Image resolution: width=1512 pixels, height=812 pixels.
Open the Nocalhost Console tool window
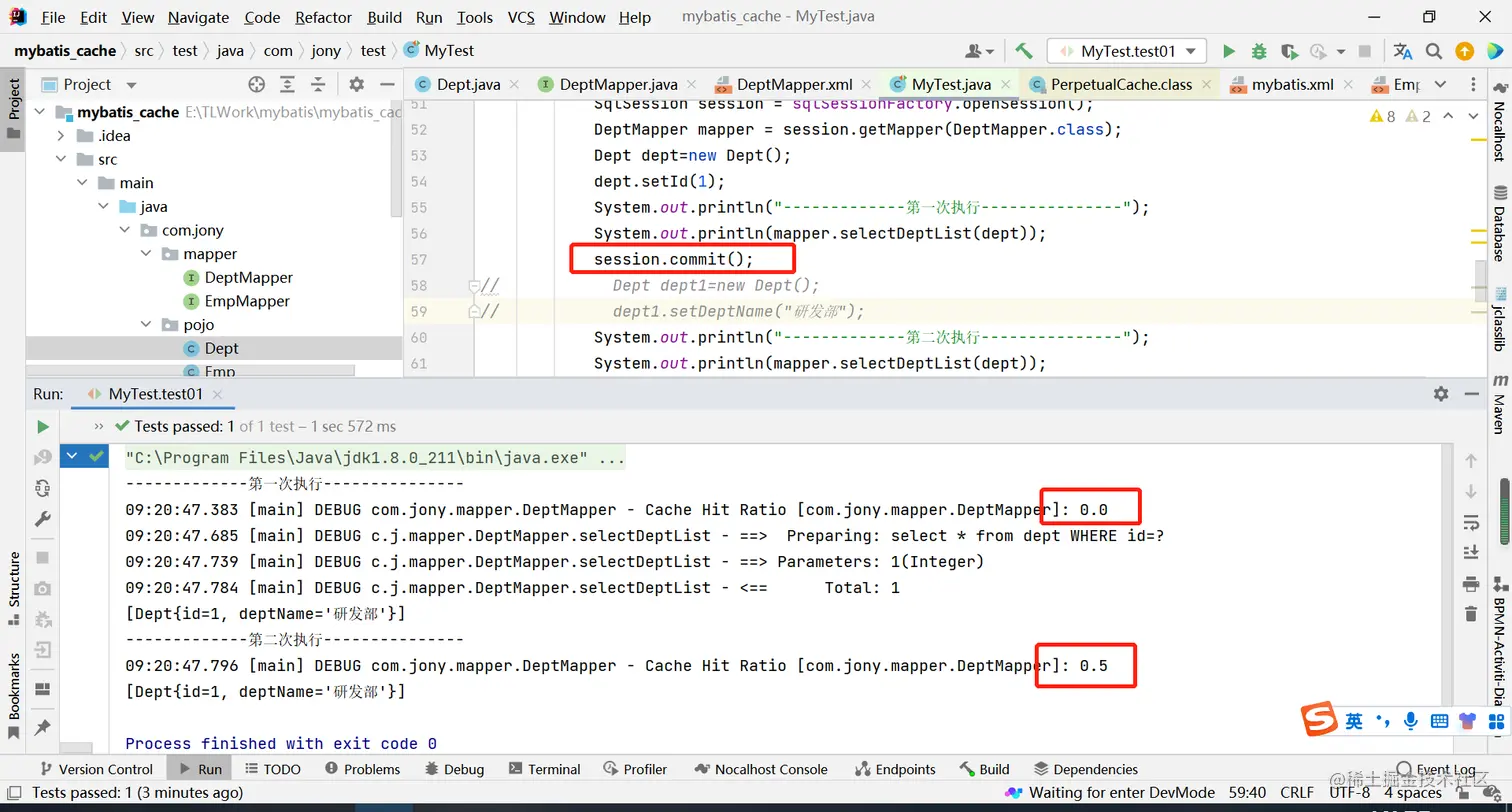pos(760,769)
